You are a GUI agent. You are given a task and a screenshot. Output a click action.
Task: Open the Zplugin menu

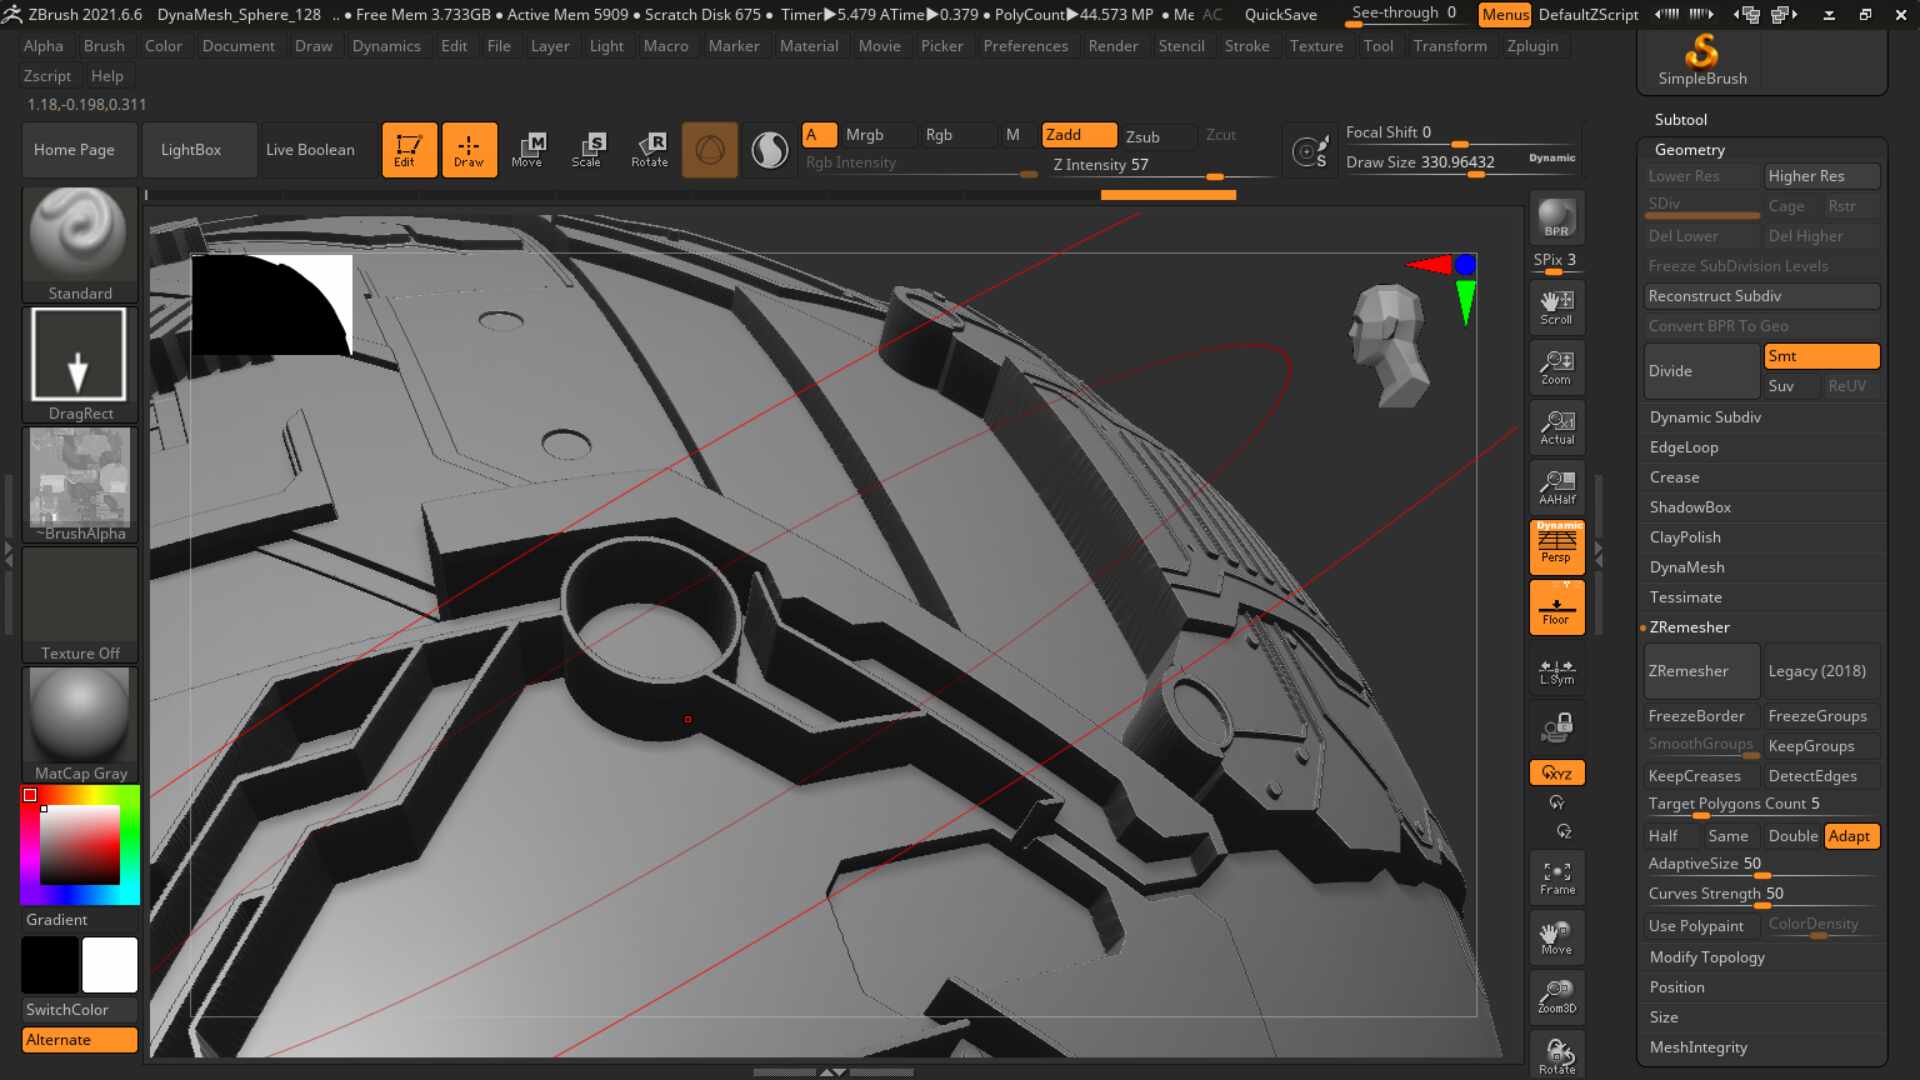[1532, 46]
